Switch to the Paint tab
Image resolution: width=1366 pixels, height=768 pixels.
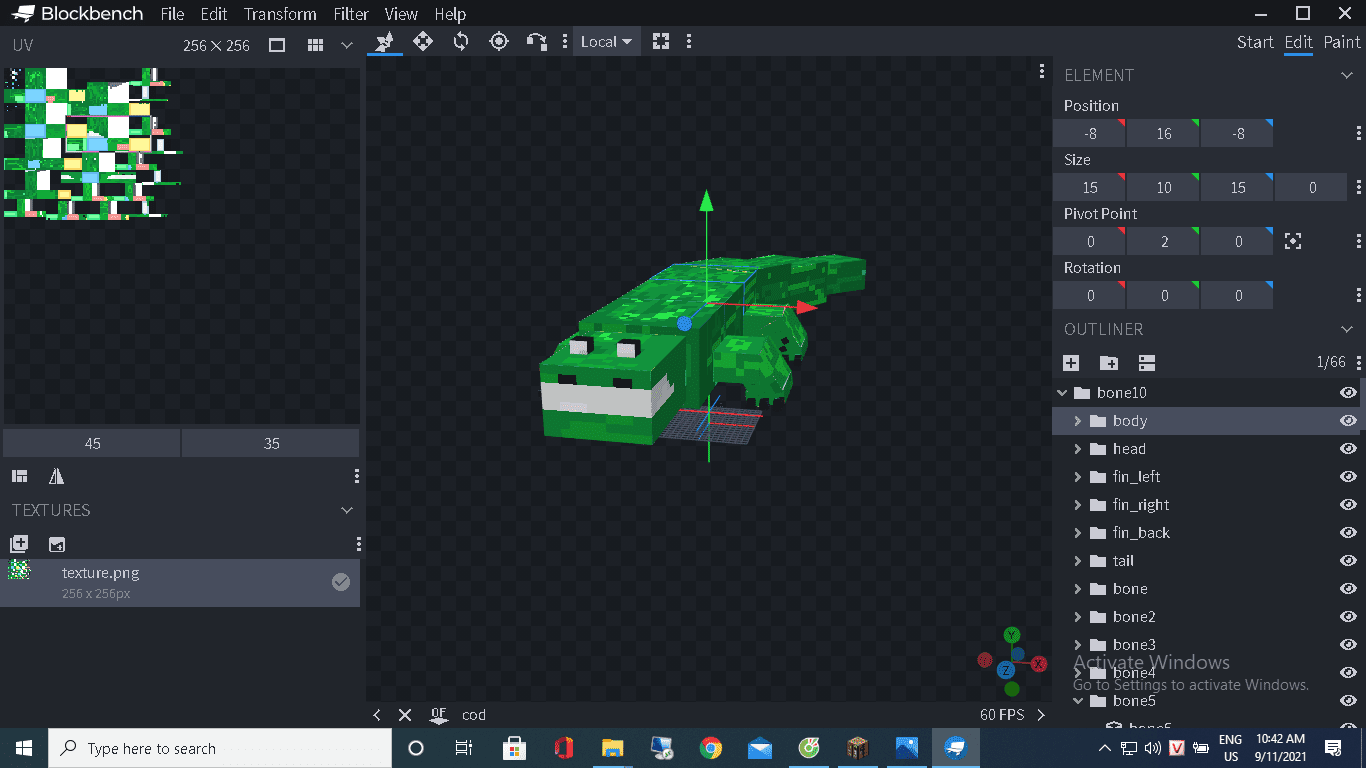click(1342, 42)
